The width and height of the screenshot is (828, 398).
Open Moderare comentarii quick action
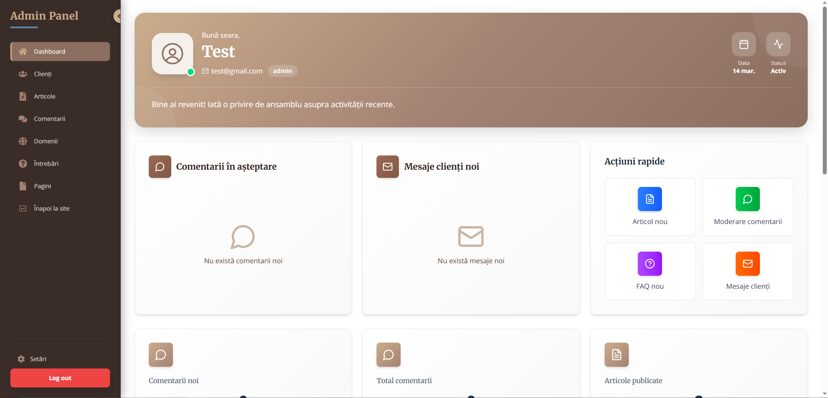(748, 207)
